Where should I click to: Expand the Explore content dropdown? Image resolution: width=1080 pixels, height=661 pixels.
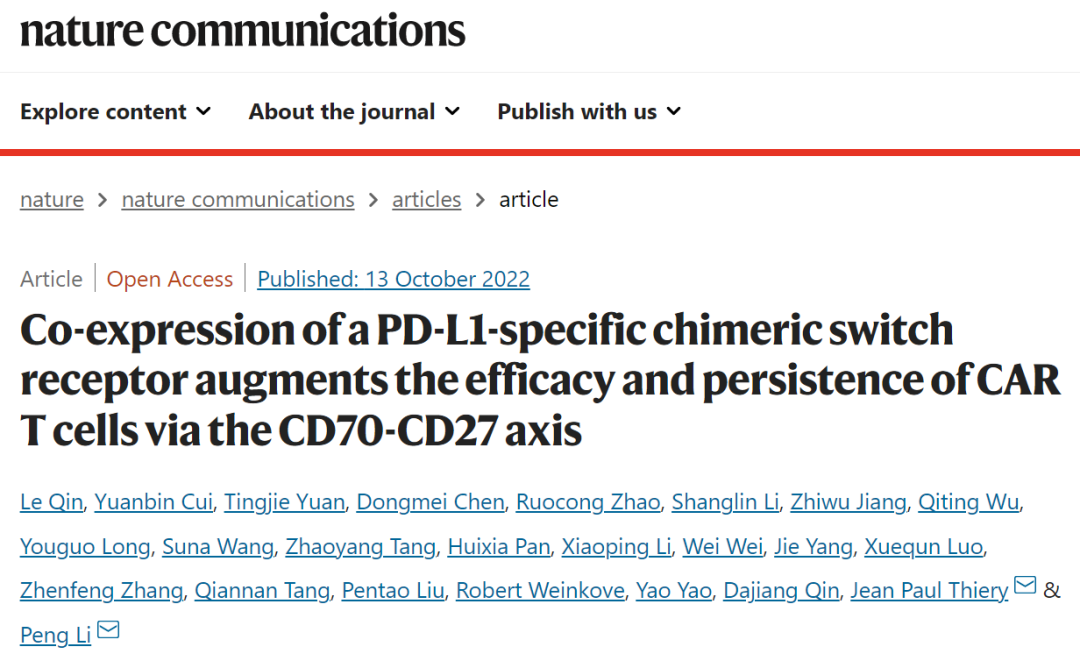115,112
